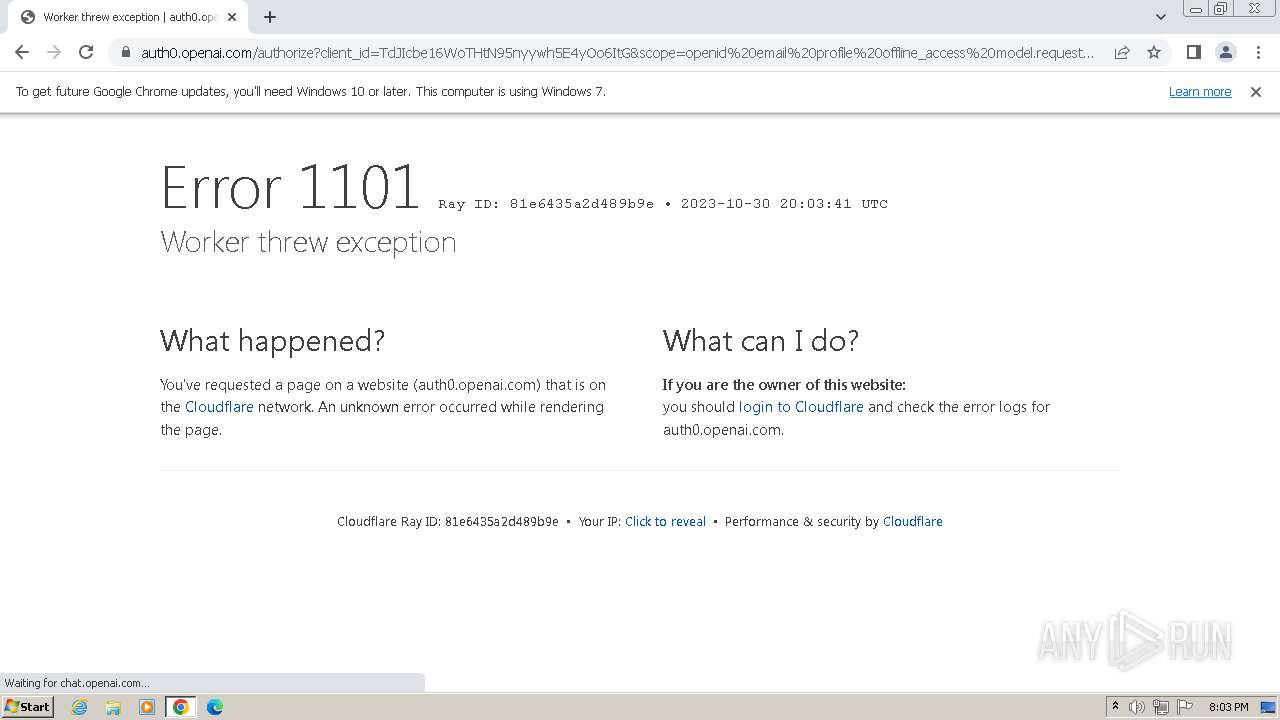The height and width of the screenshot is (720, 1280).
Task: Click the auth0.openai.com address bar
Action: 617,52
